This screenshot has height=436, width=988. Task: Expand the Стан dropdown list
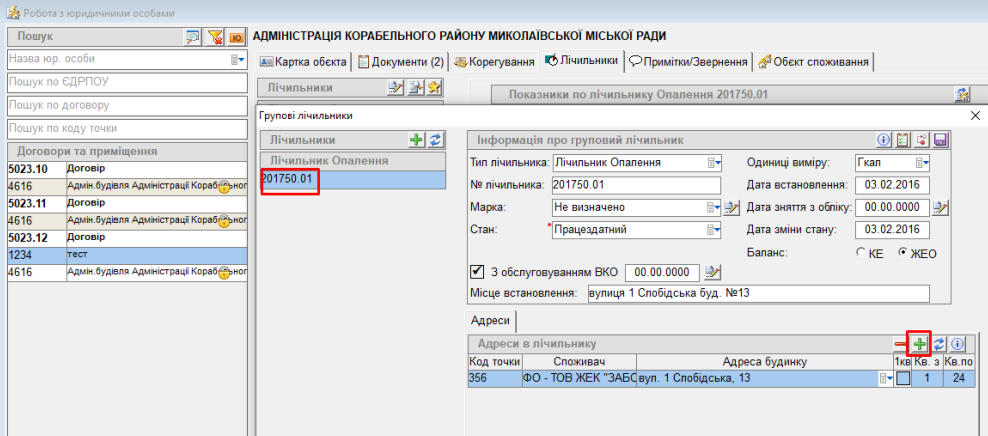click(x=713, y=229)
